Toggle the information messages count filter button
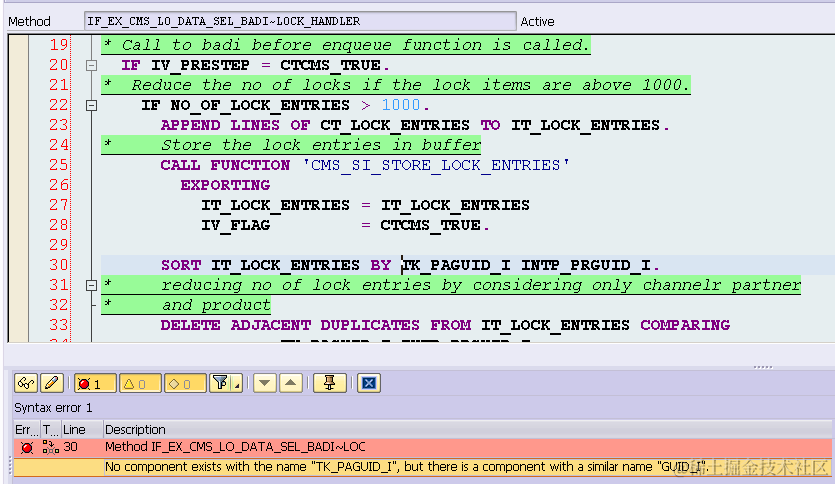This screenshot has height=484, width=835. 185,383
